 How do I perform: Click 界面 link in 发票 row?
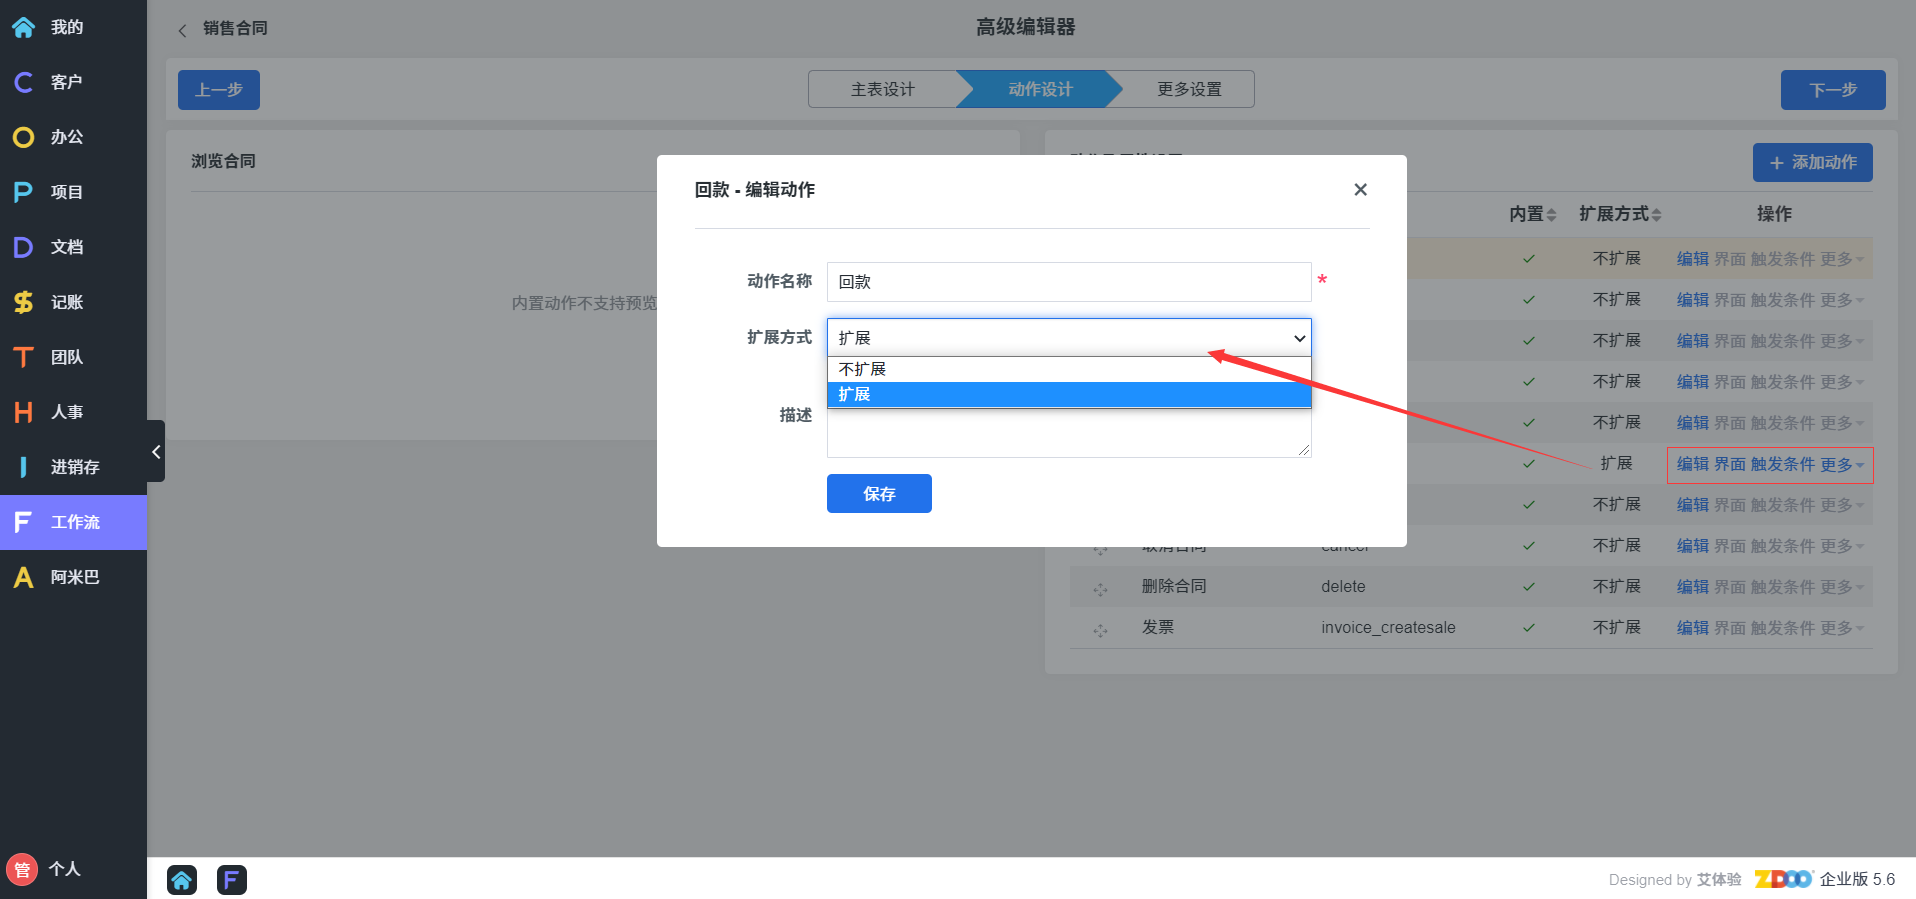[1730, 628]
